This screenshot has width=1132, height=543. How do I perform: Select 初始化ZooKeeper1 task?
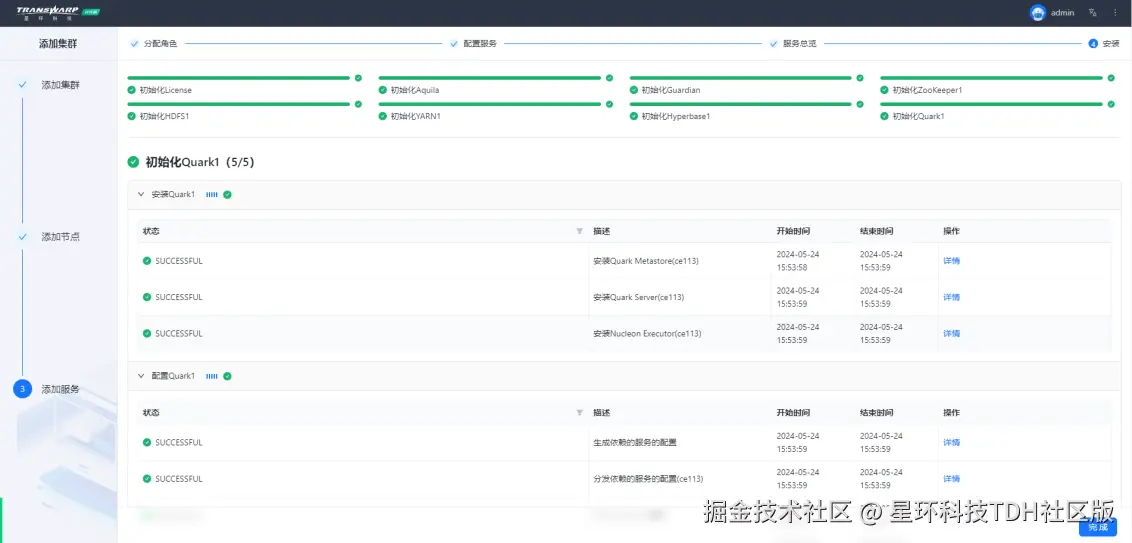point(927,90)
